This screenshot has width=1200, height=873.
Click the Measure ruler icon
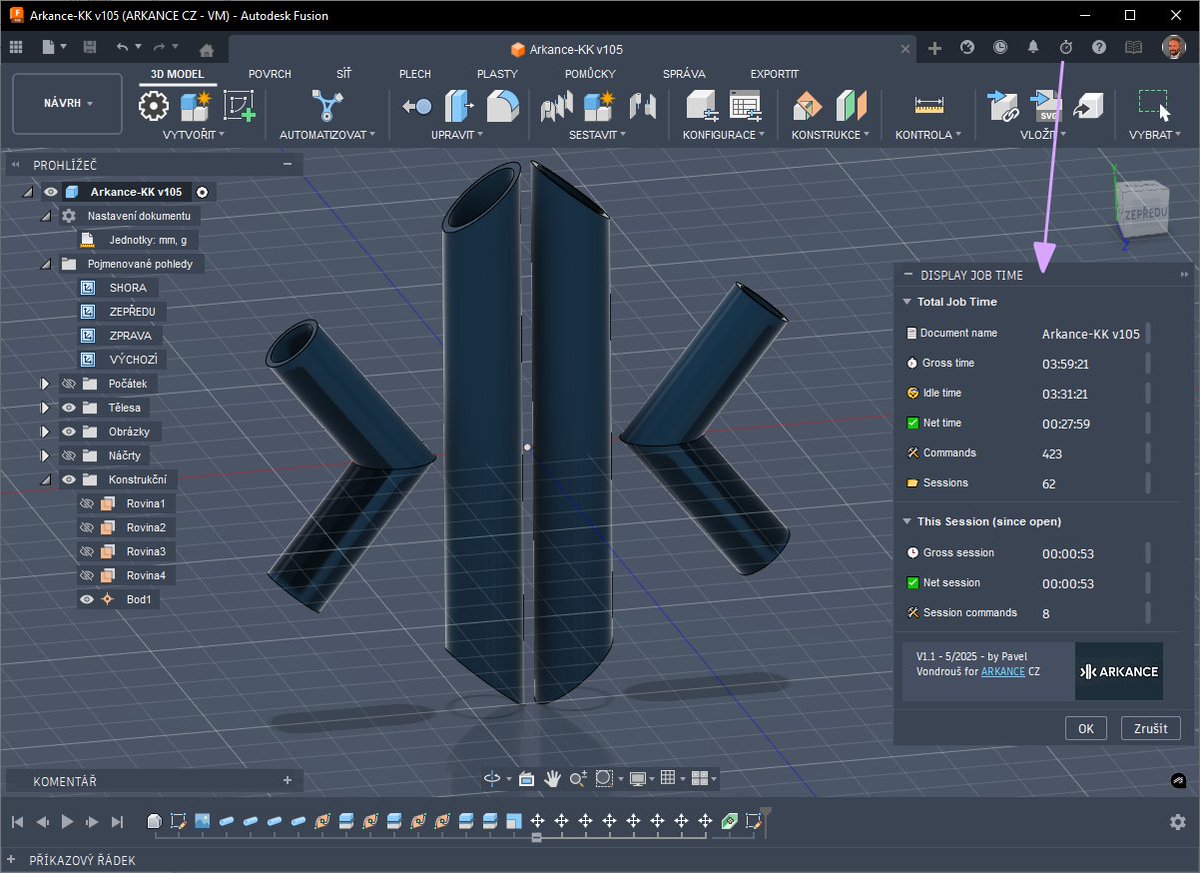[x=929, y=105]
